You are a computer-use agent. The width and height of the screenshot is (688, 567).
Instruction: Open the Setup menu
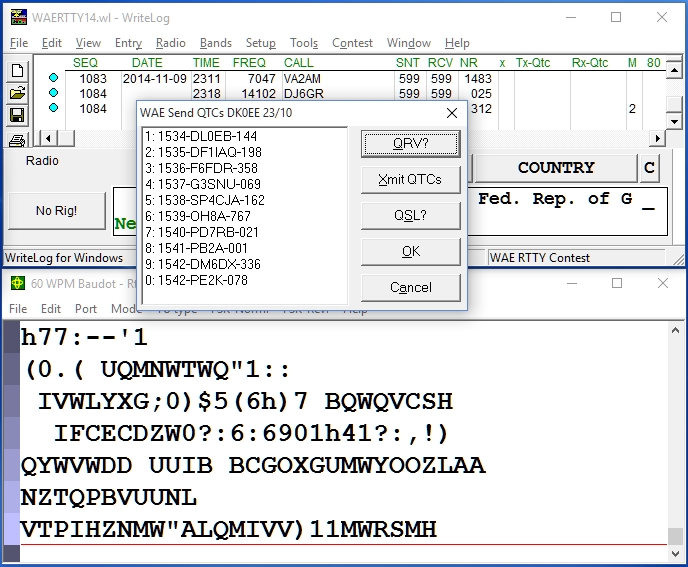coord(261,43)
